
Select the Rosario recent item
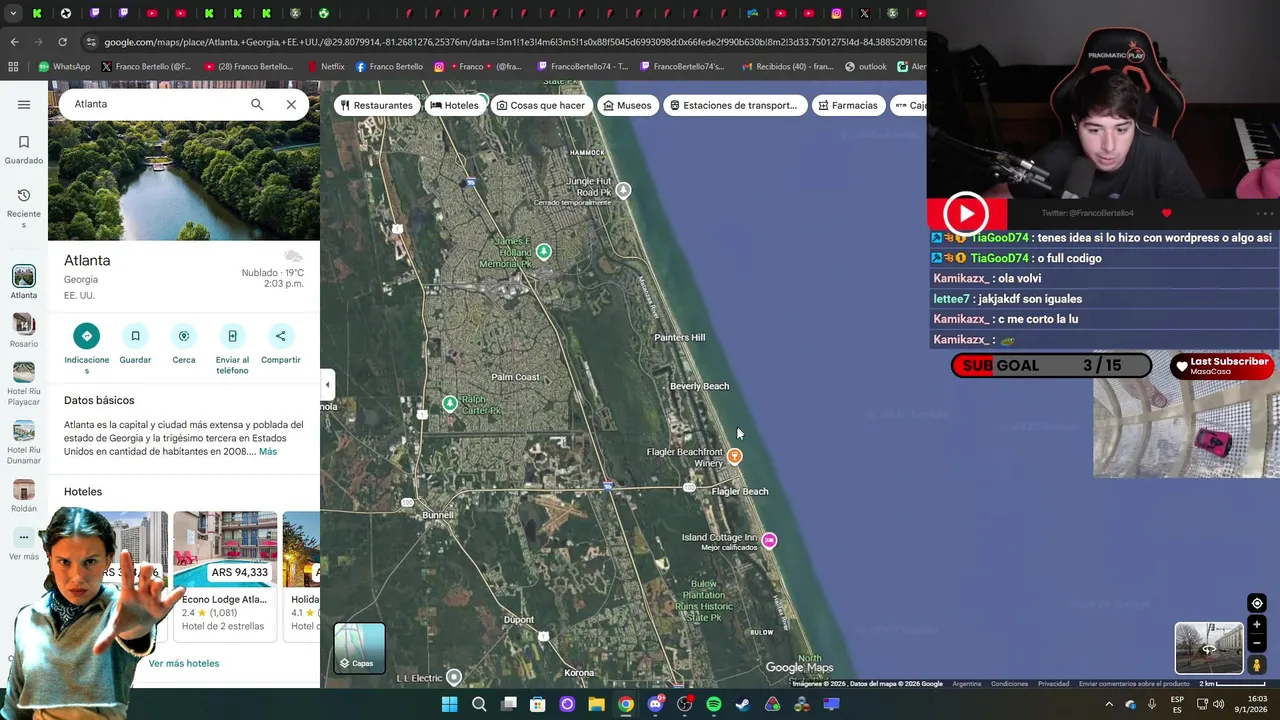pyautogui.click(x=24, y=330)
